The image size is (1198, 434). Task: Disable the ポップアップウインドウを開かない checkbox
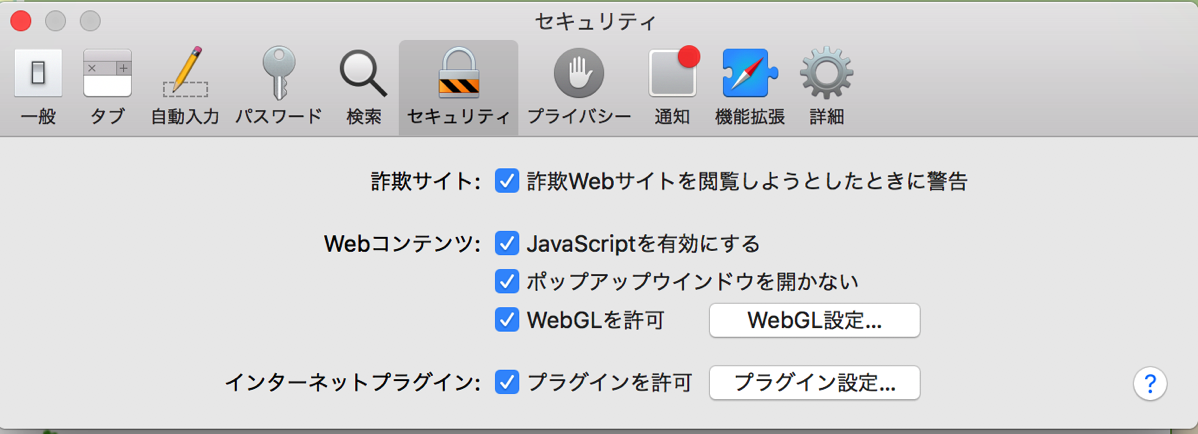pos(507,281)
